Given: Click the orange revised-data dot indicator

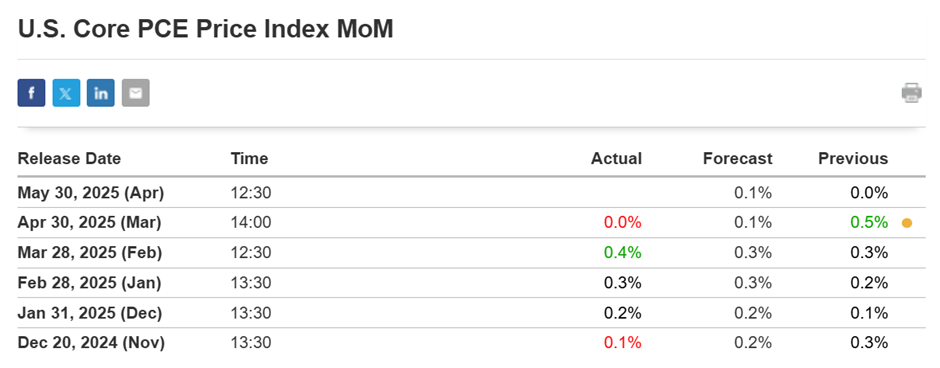Looking at the screenshot, I should 907,223.
